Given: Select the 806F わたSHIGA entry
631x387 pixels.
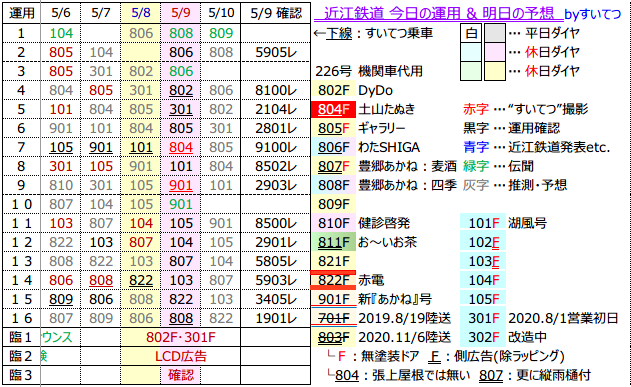Looking at the screenshot, I should tap(365, 147).
